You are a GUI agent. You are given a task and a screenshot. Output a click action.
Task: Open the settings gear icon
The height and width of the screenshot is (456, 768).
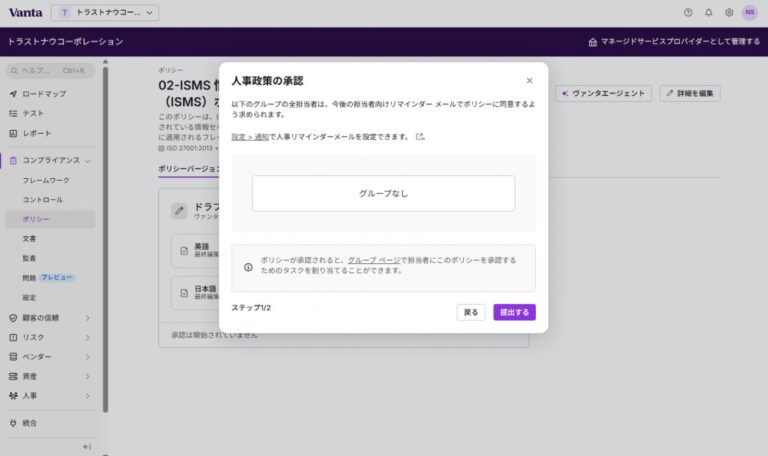click(729, 13)
